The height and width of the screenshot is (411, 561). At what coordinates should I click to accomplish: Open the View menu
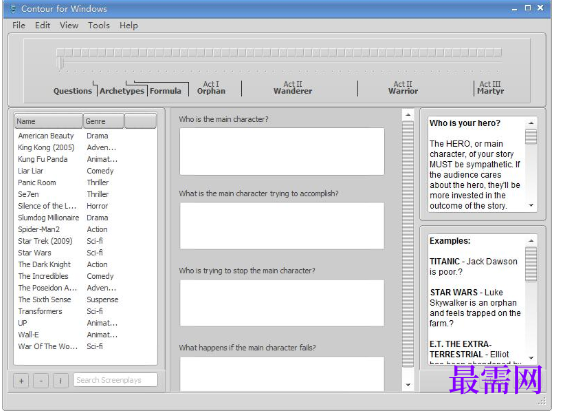[x=69, y=25]
